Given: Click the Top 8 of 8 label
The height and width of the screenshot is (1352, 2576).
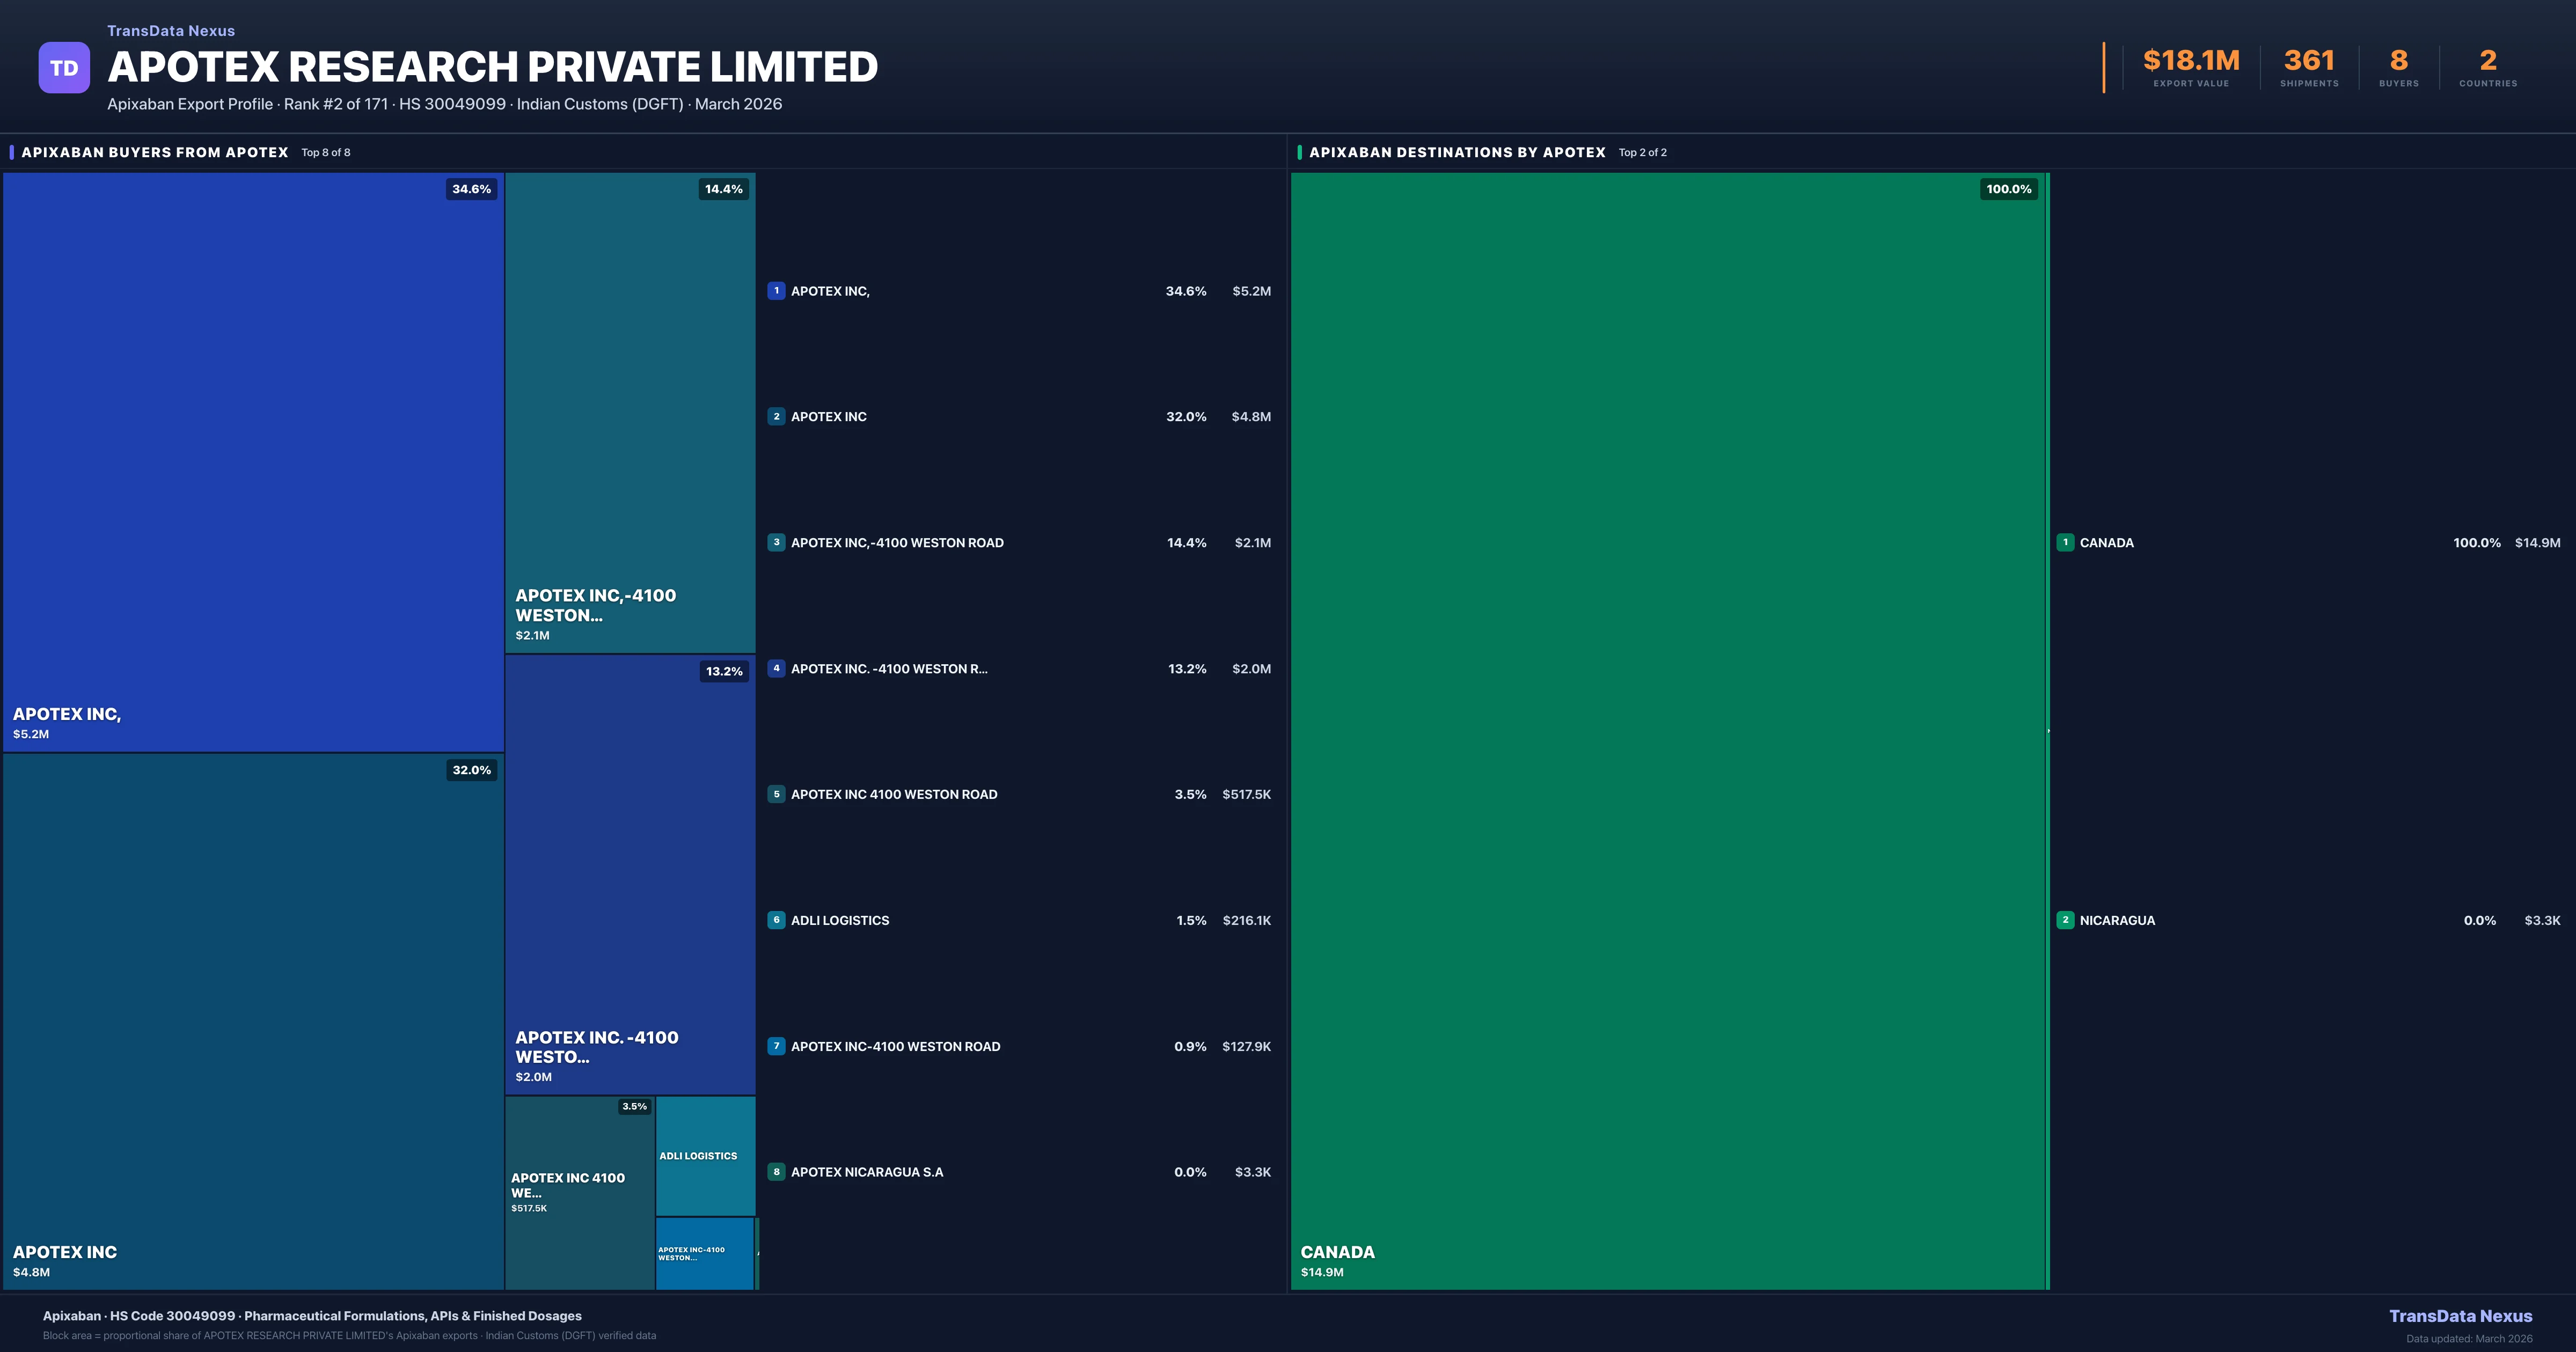Looking at the screenshot, I should (325, 152).
